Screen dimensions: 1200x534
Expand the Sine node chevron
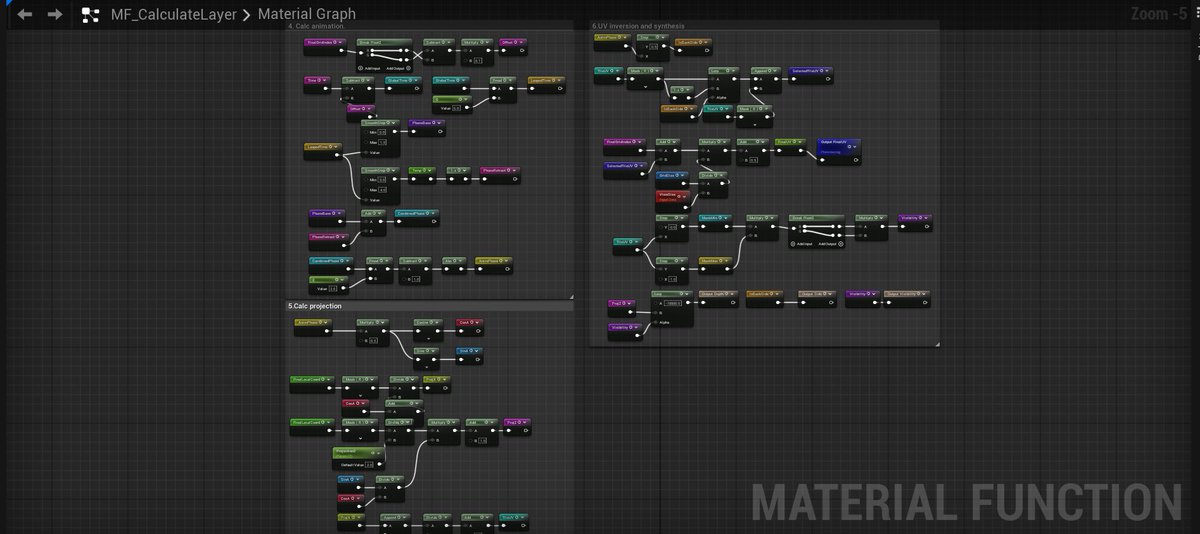(x=426, y=367)
